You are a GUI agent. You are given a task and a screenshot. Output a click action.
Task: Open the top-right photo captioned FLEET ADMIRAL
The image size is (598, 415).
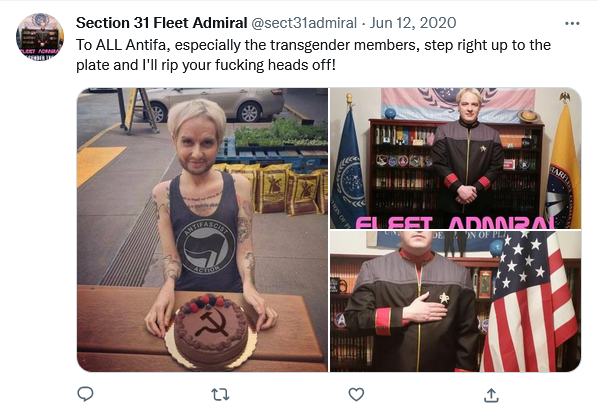point(455,158)
